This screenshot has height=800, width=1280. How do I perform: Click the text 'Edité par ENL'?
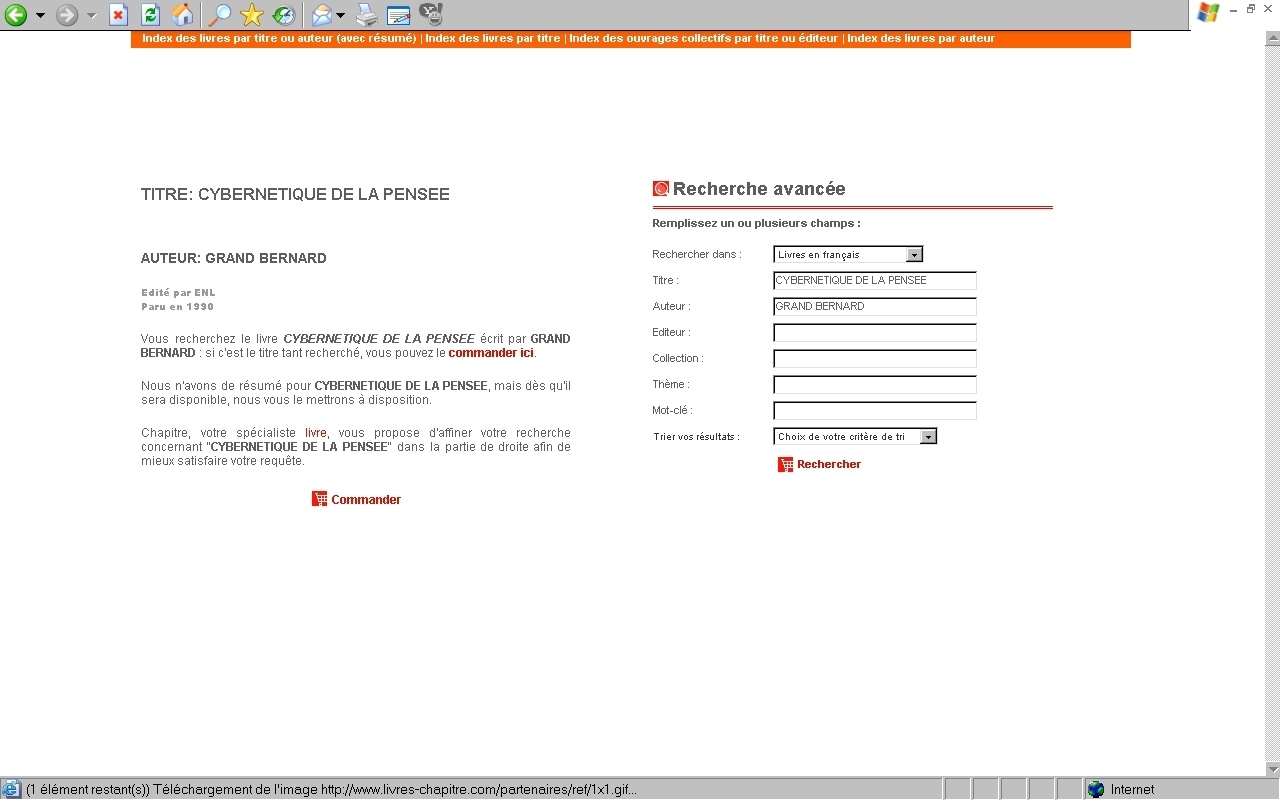click(178, 293)
